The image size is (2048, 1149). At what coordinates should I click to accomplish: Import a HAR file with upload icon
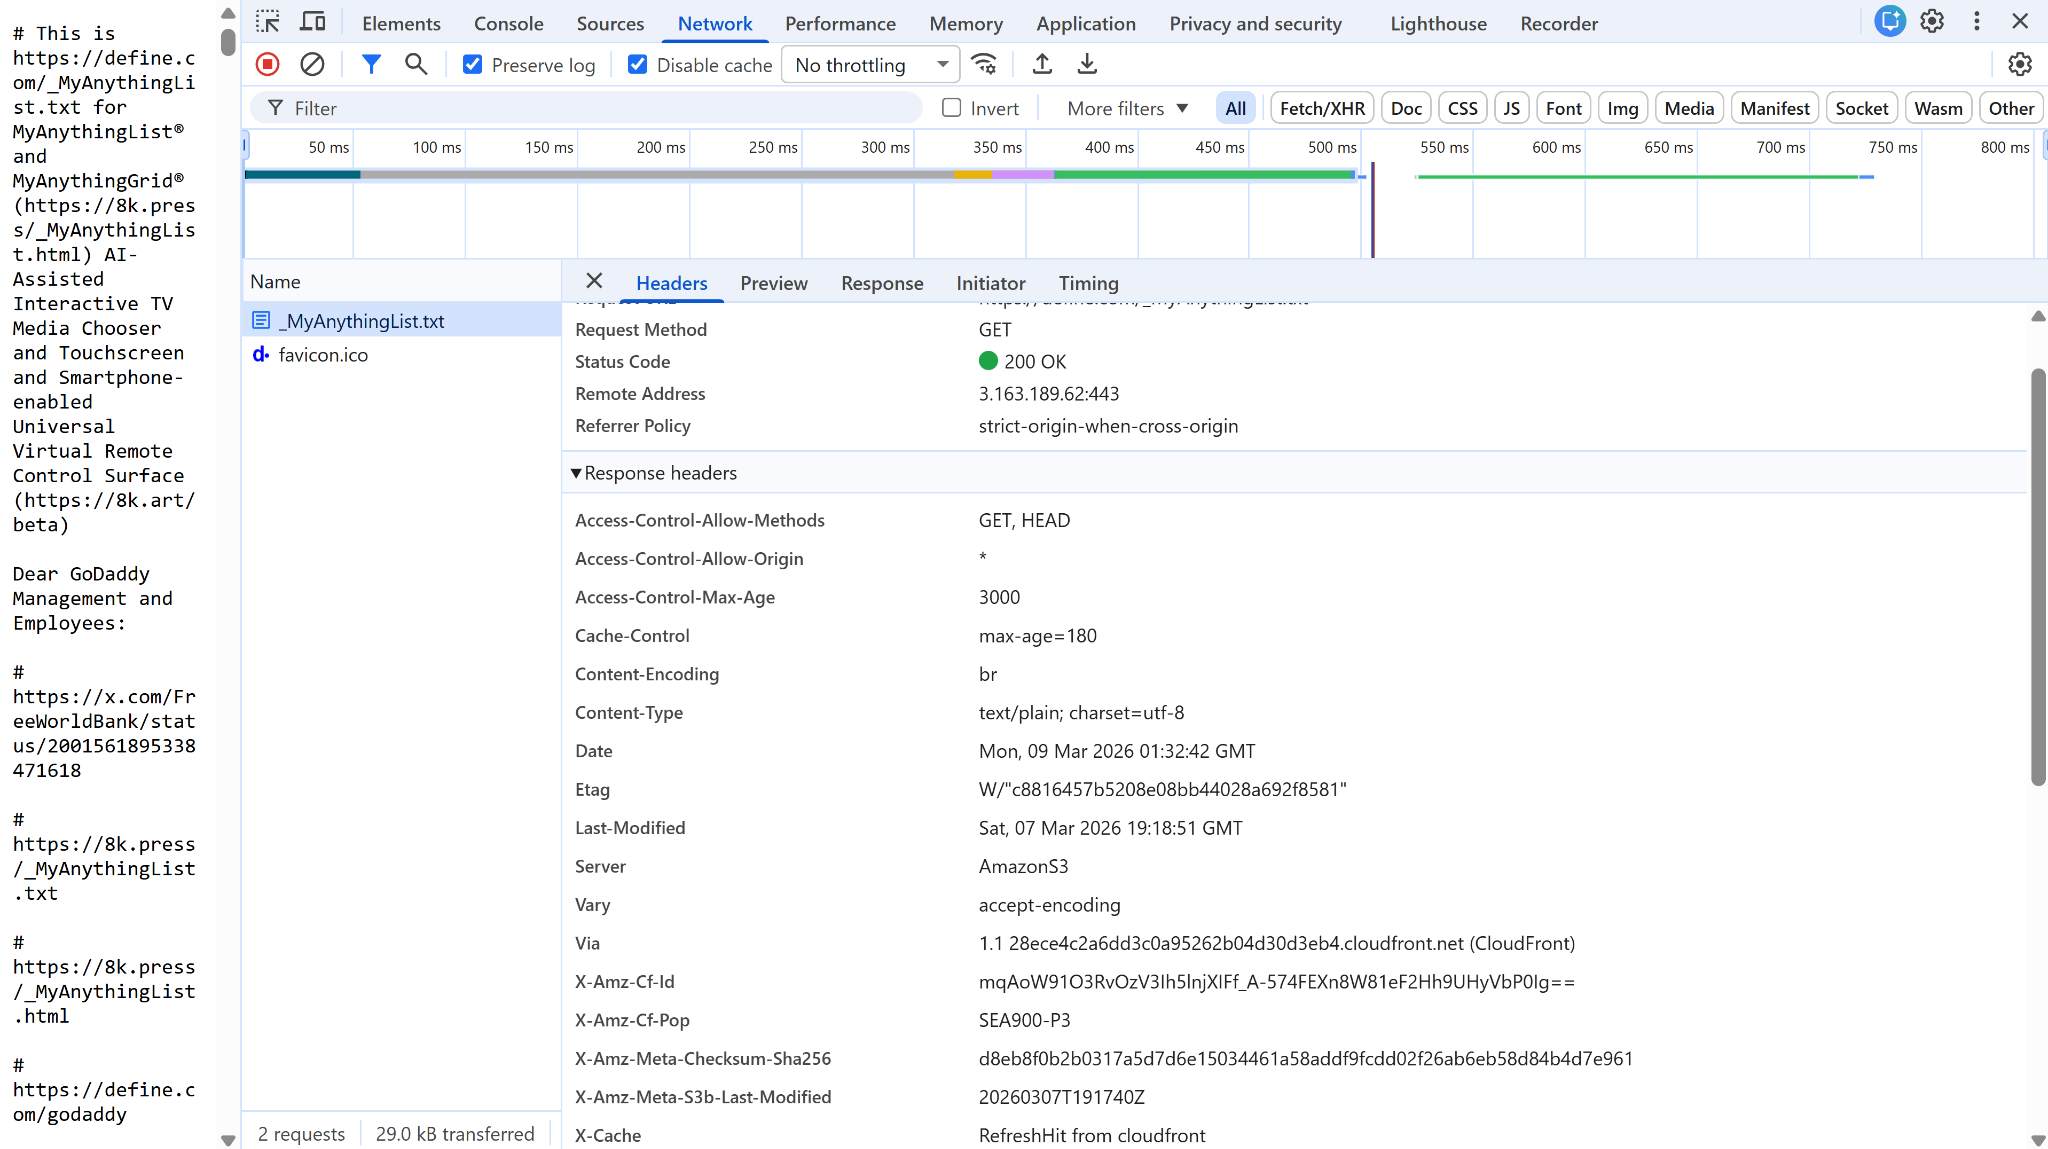[1042, 65]
